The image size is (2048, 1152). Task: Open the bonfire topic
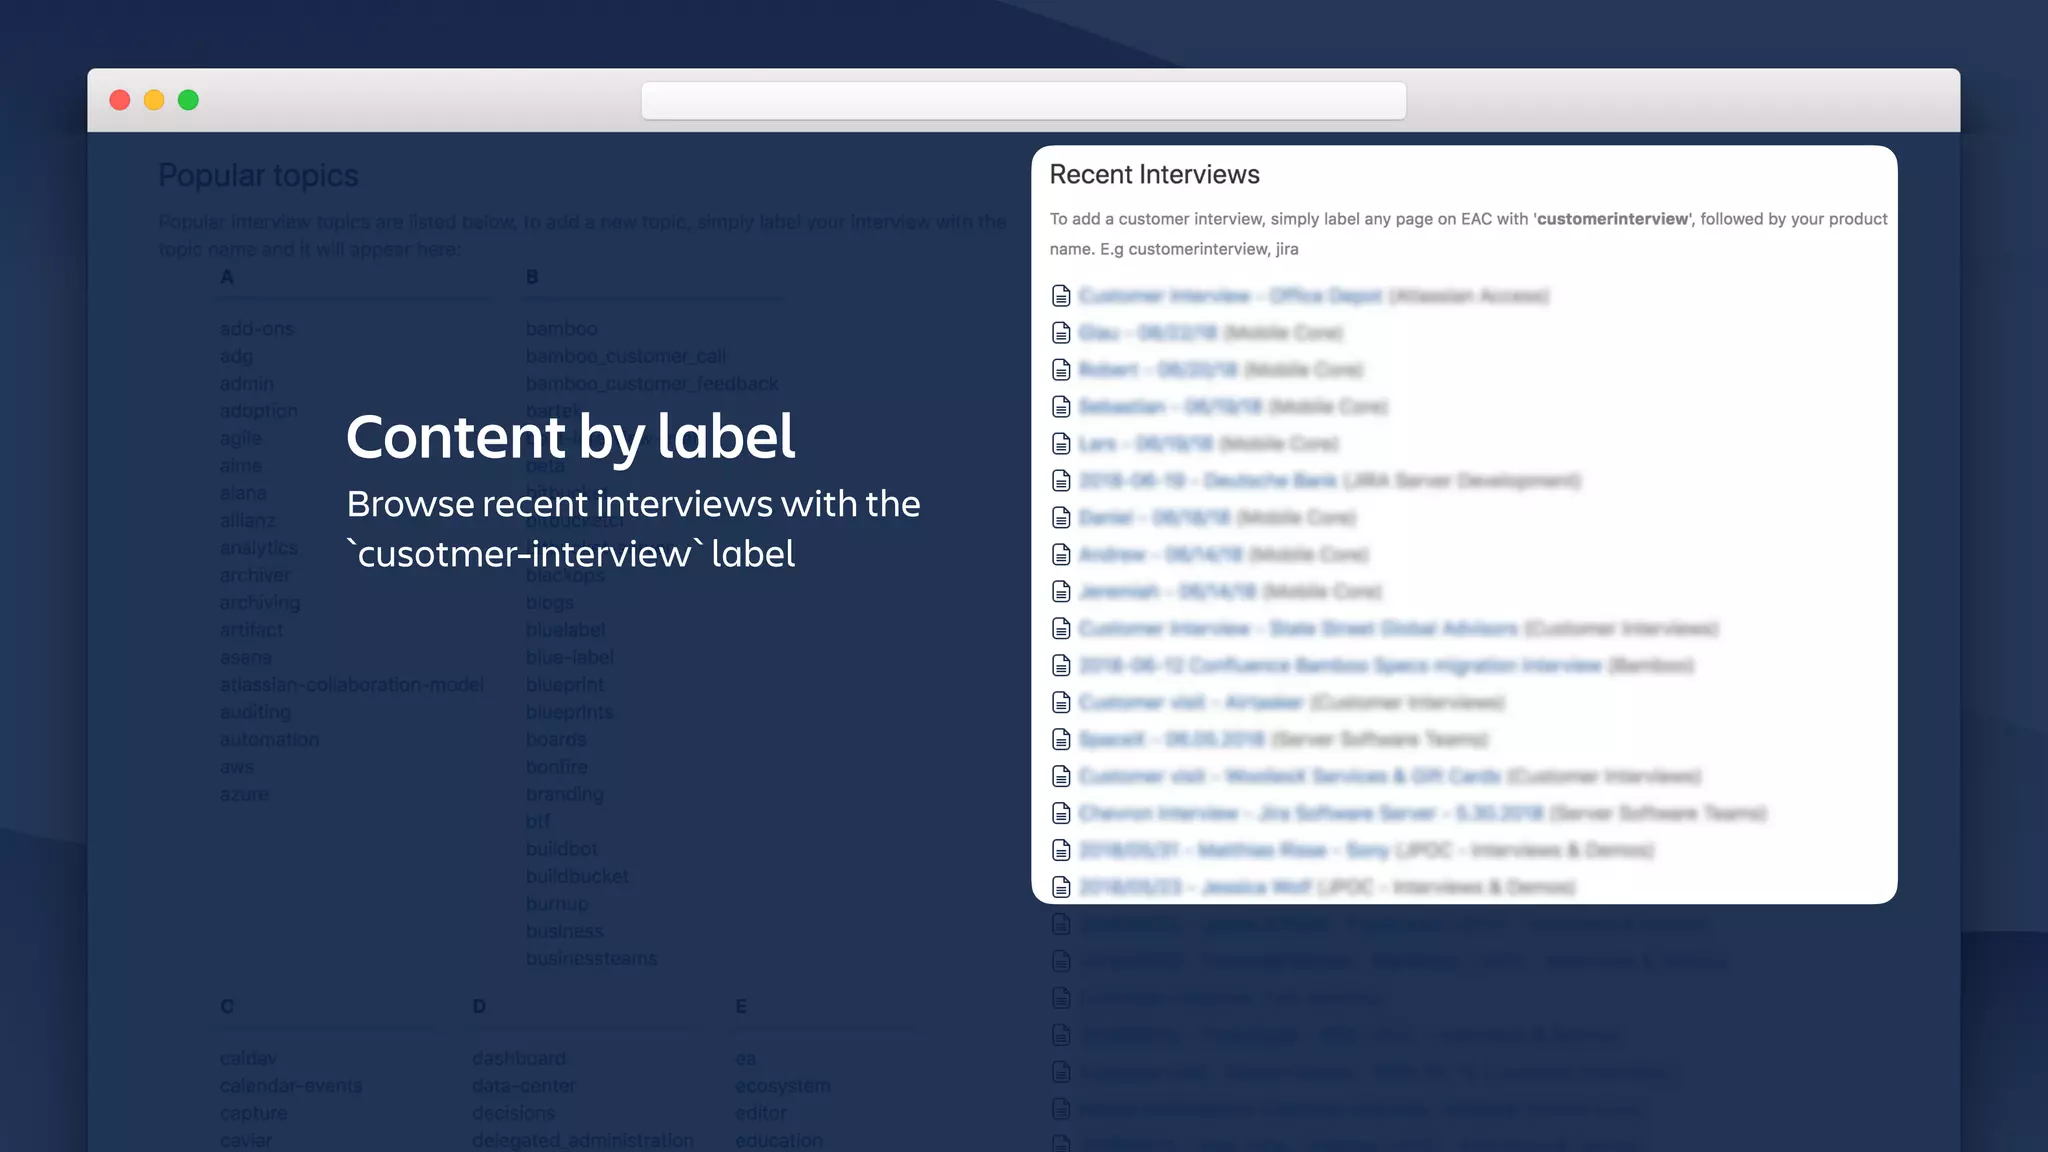tap(557, 767)
